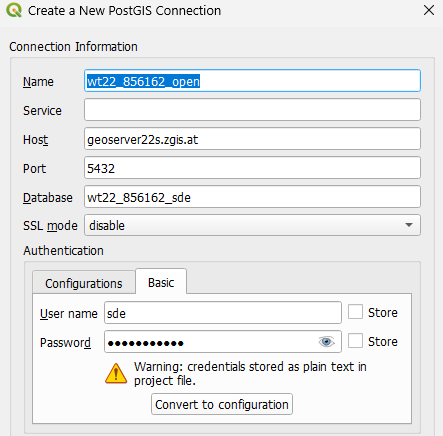Click the Convert to configuration button

[222, 404]
